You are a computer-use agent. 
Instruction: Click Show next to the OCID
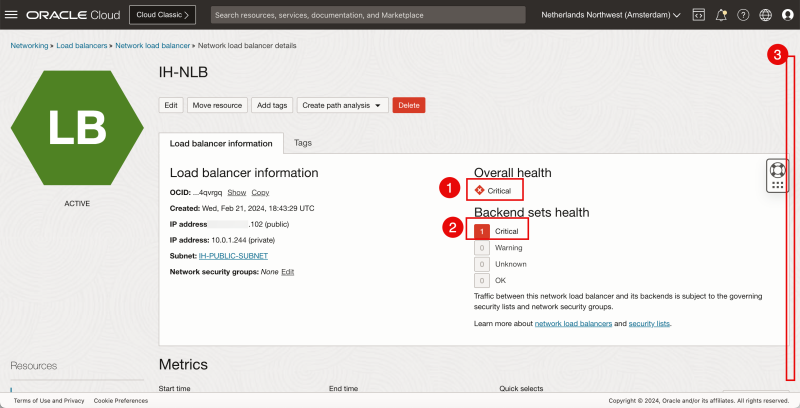click(236, 192)
